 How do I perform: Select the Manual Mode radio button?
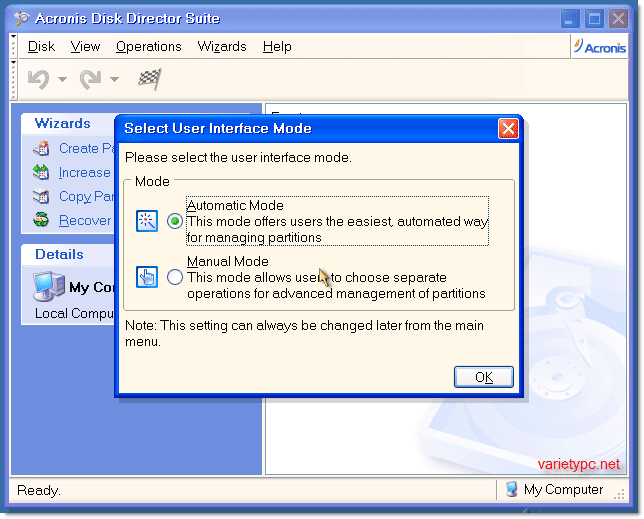(175, 277)
